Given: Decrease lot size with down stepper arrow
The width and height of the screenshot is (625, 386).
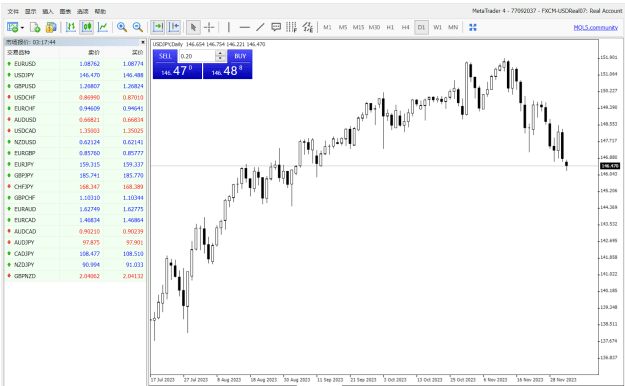Looking at the screenshot, I should [220, 59].
